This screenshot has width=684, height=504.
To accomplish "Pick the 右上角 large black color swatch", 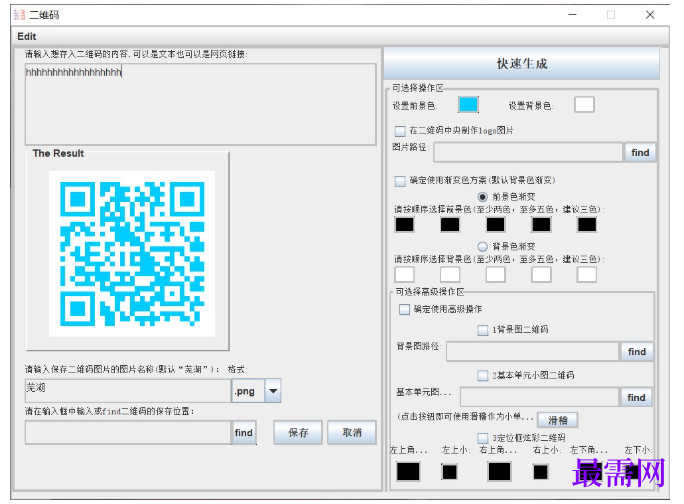I will point(499,472).
